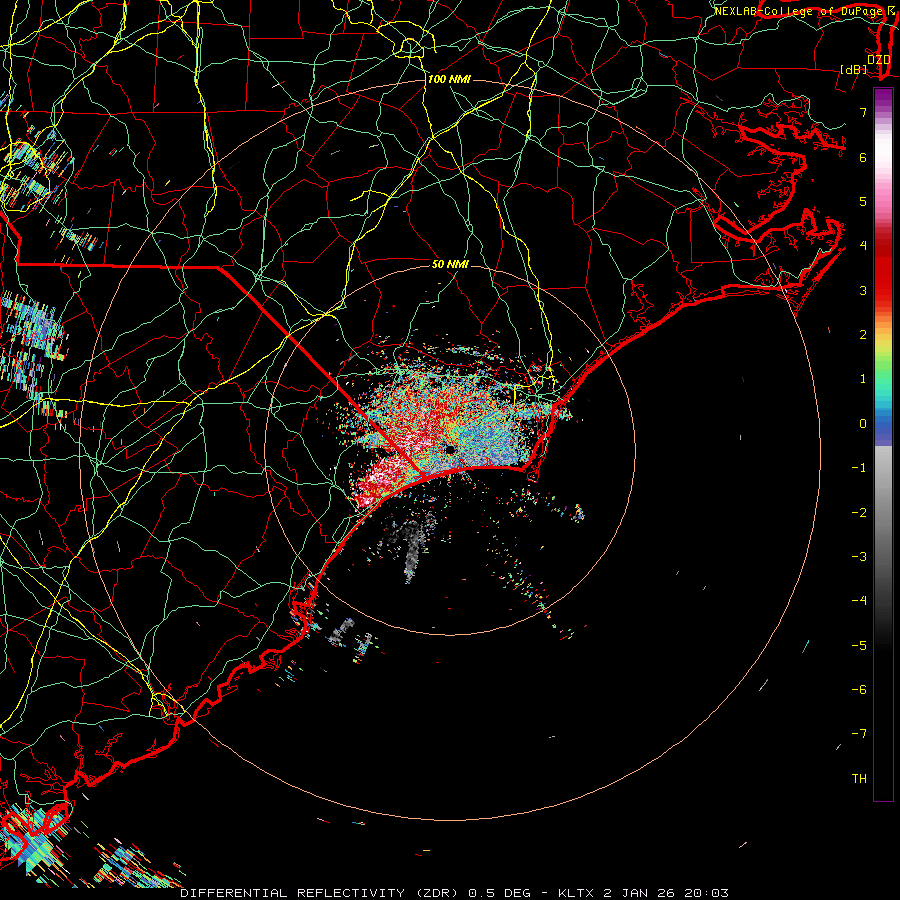Click the -4 dB scale value
The height and width of the screenshot is (900, 900).
859,601
